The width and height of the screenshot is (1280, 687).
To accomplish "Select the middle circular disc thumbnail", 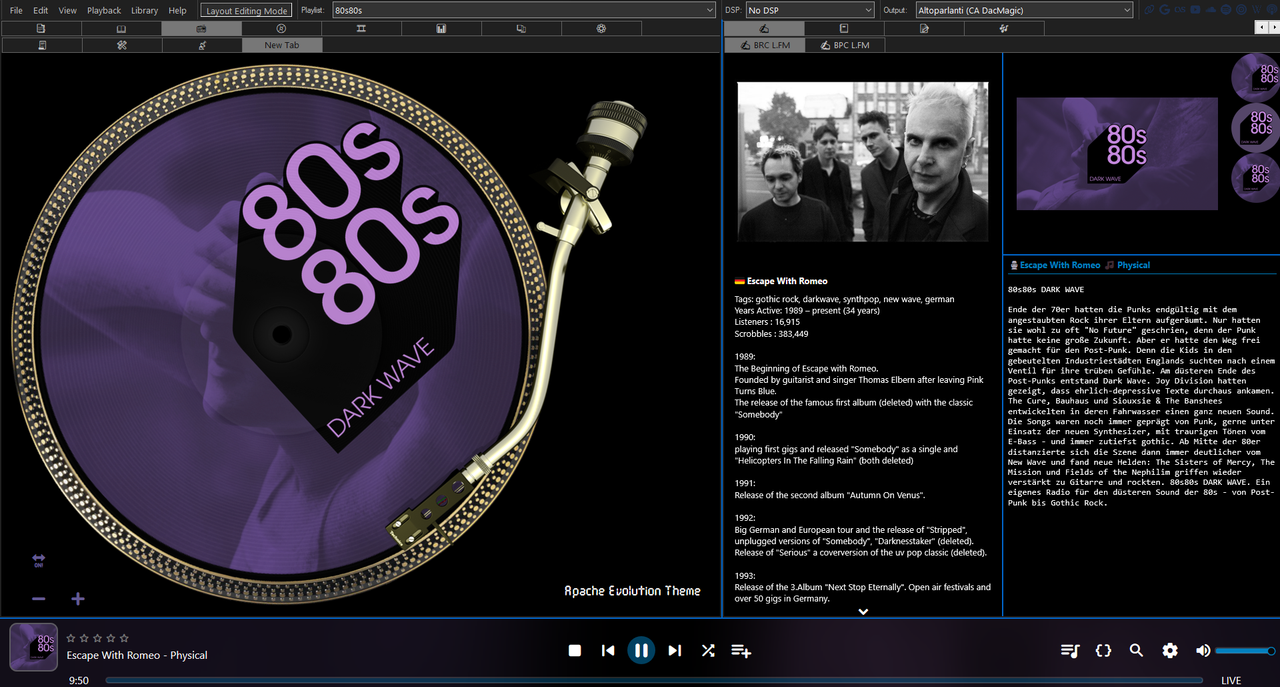I will (1255, 127).
